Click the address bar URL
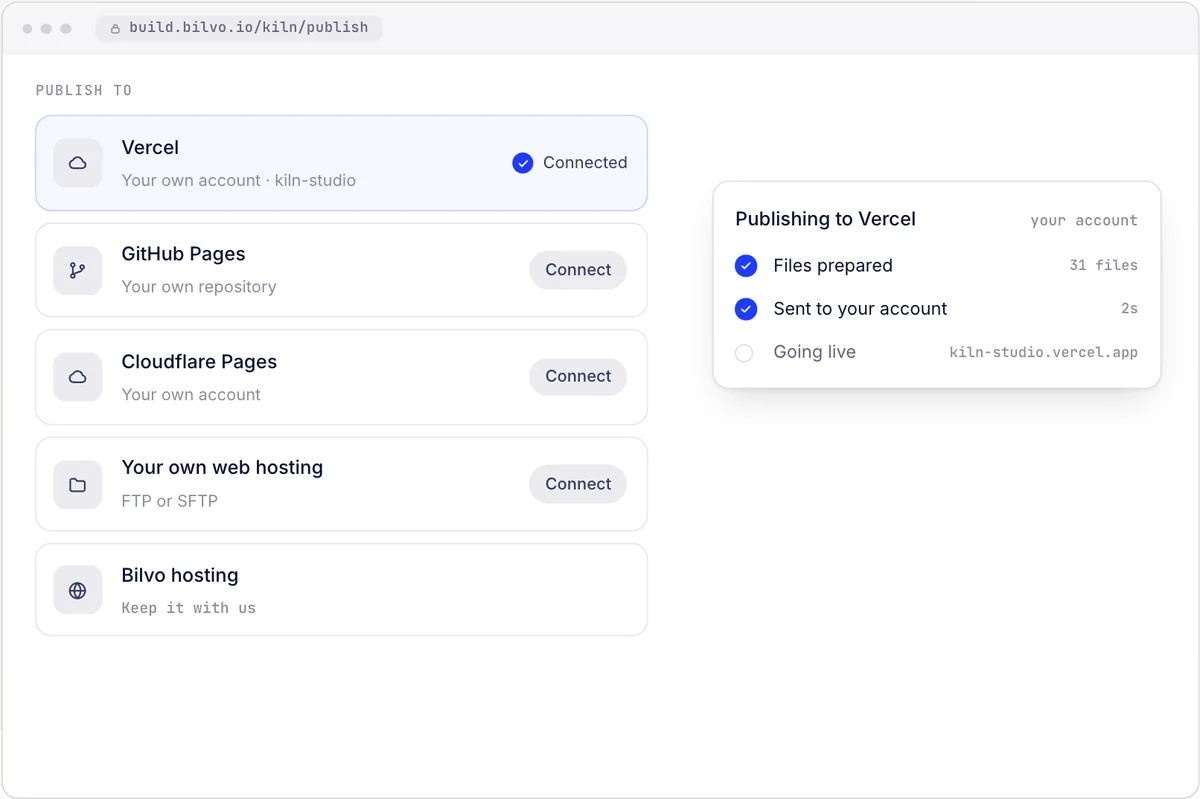This screenshot has height=799, width=1200. 249,28
